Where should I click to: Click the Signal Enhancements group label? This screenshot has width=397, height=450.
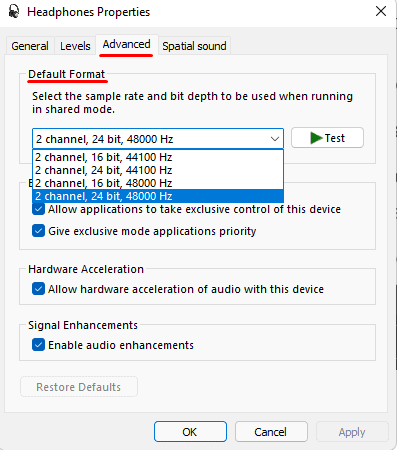[x=83, y=325]
